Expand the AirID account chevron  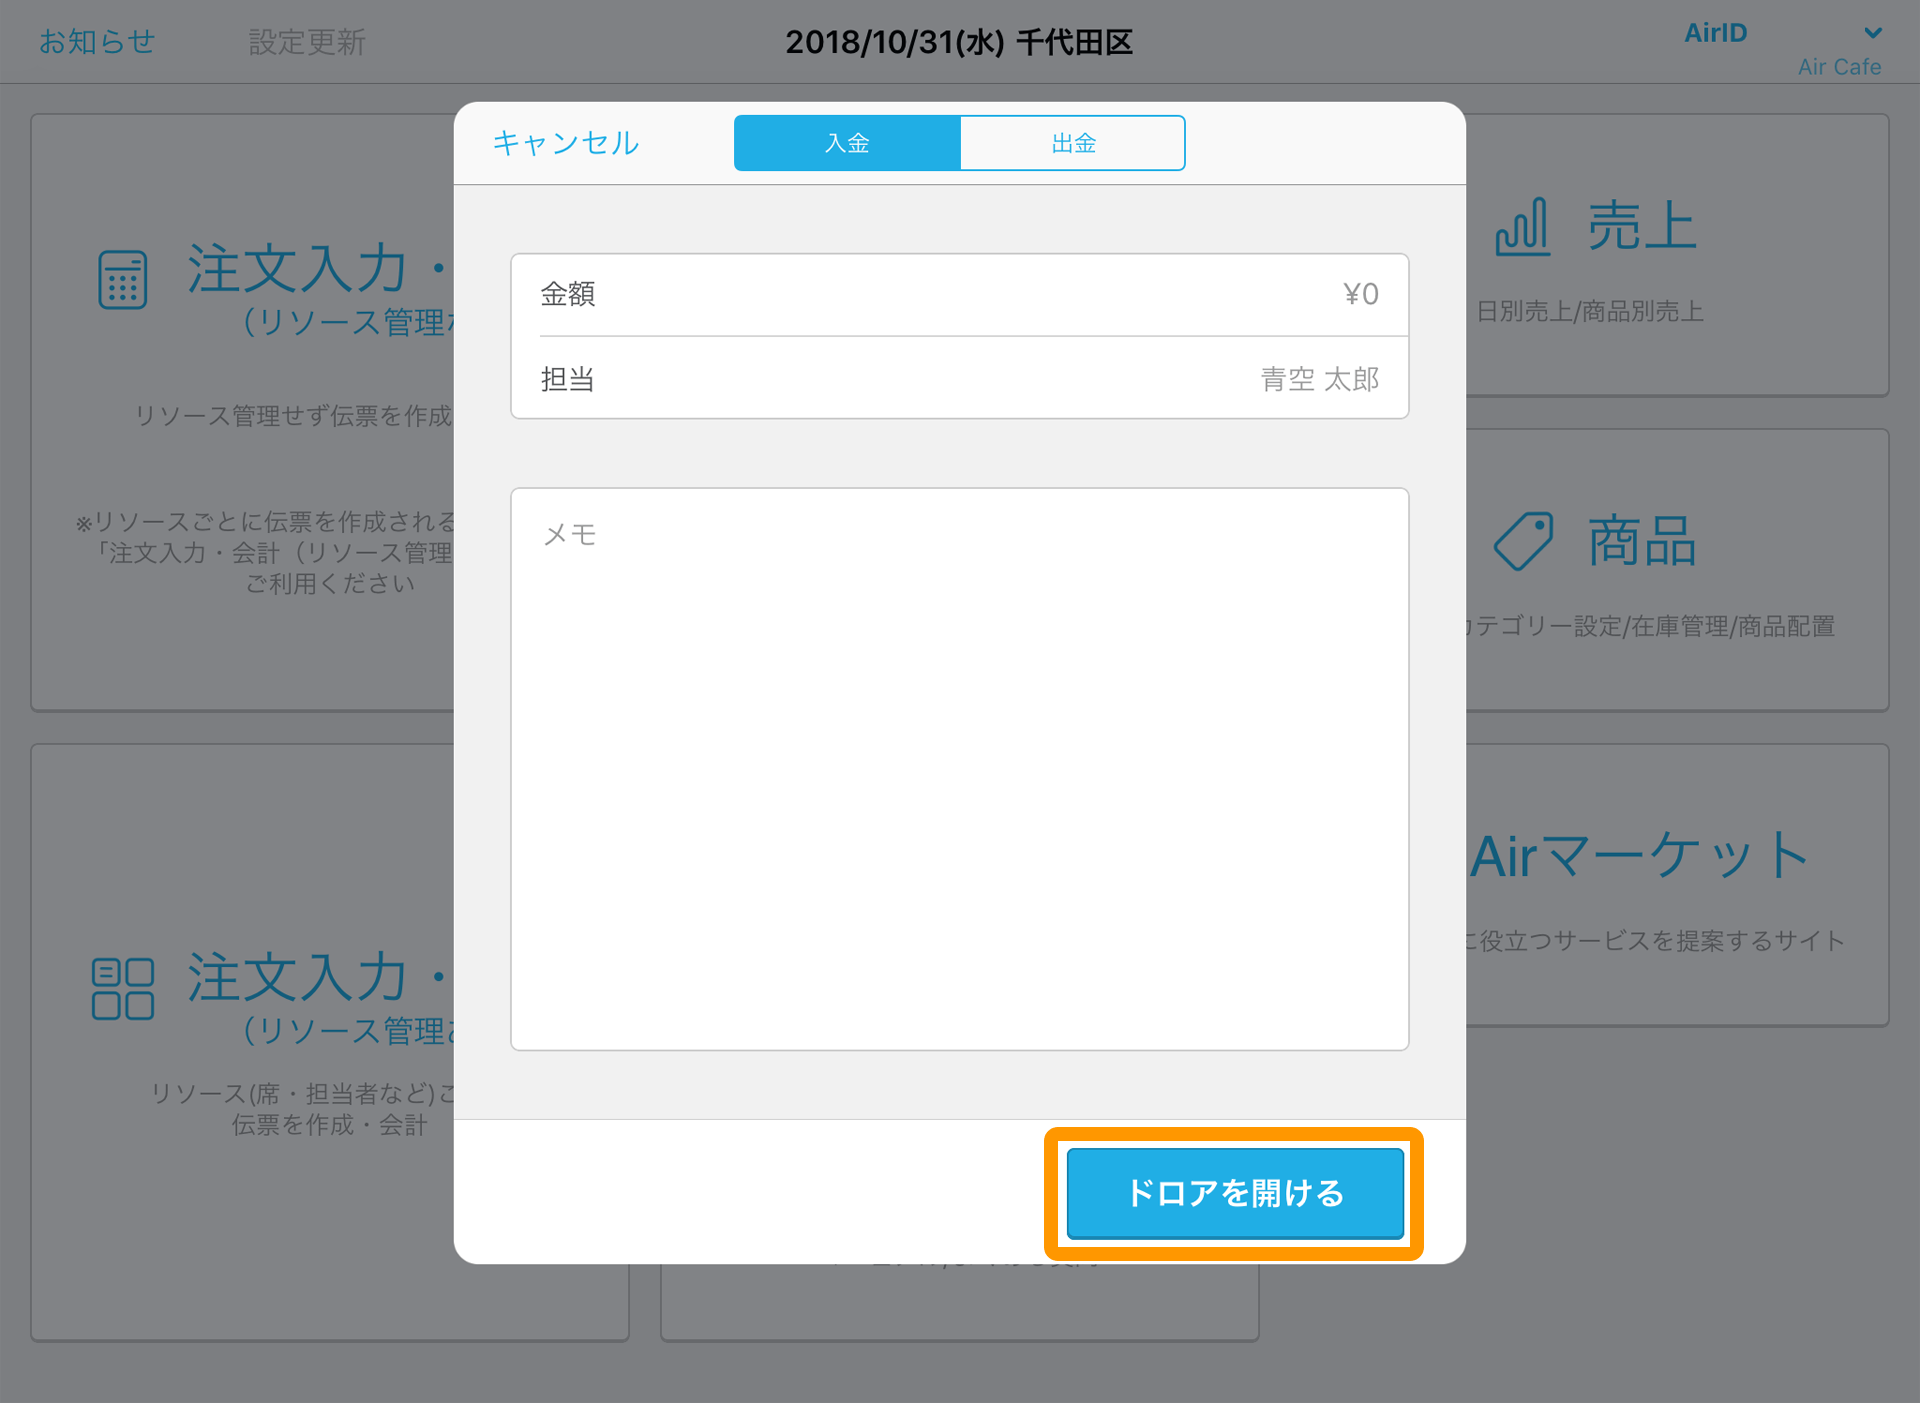[1873, 33]
